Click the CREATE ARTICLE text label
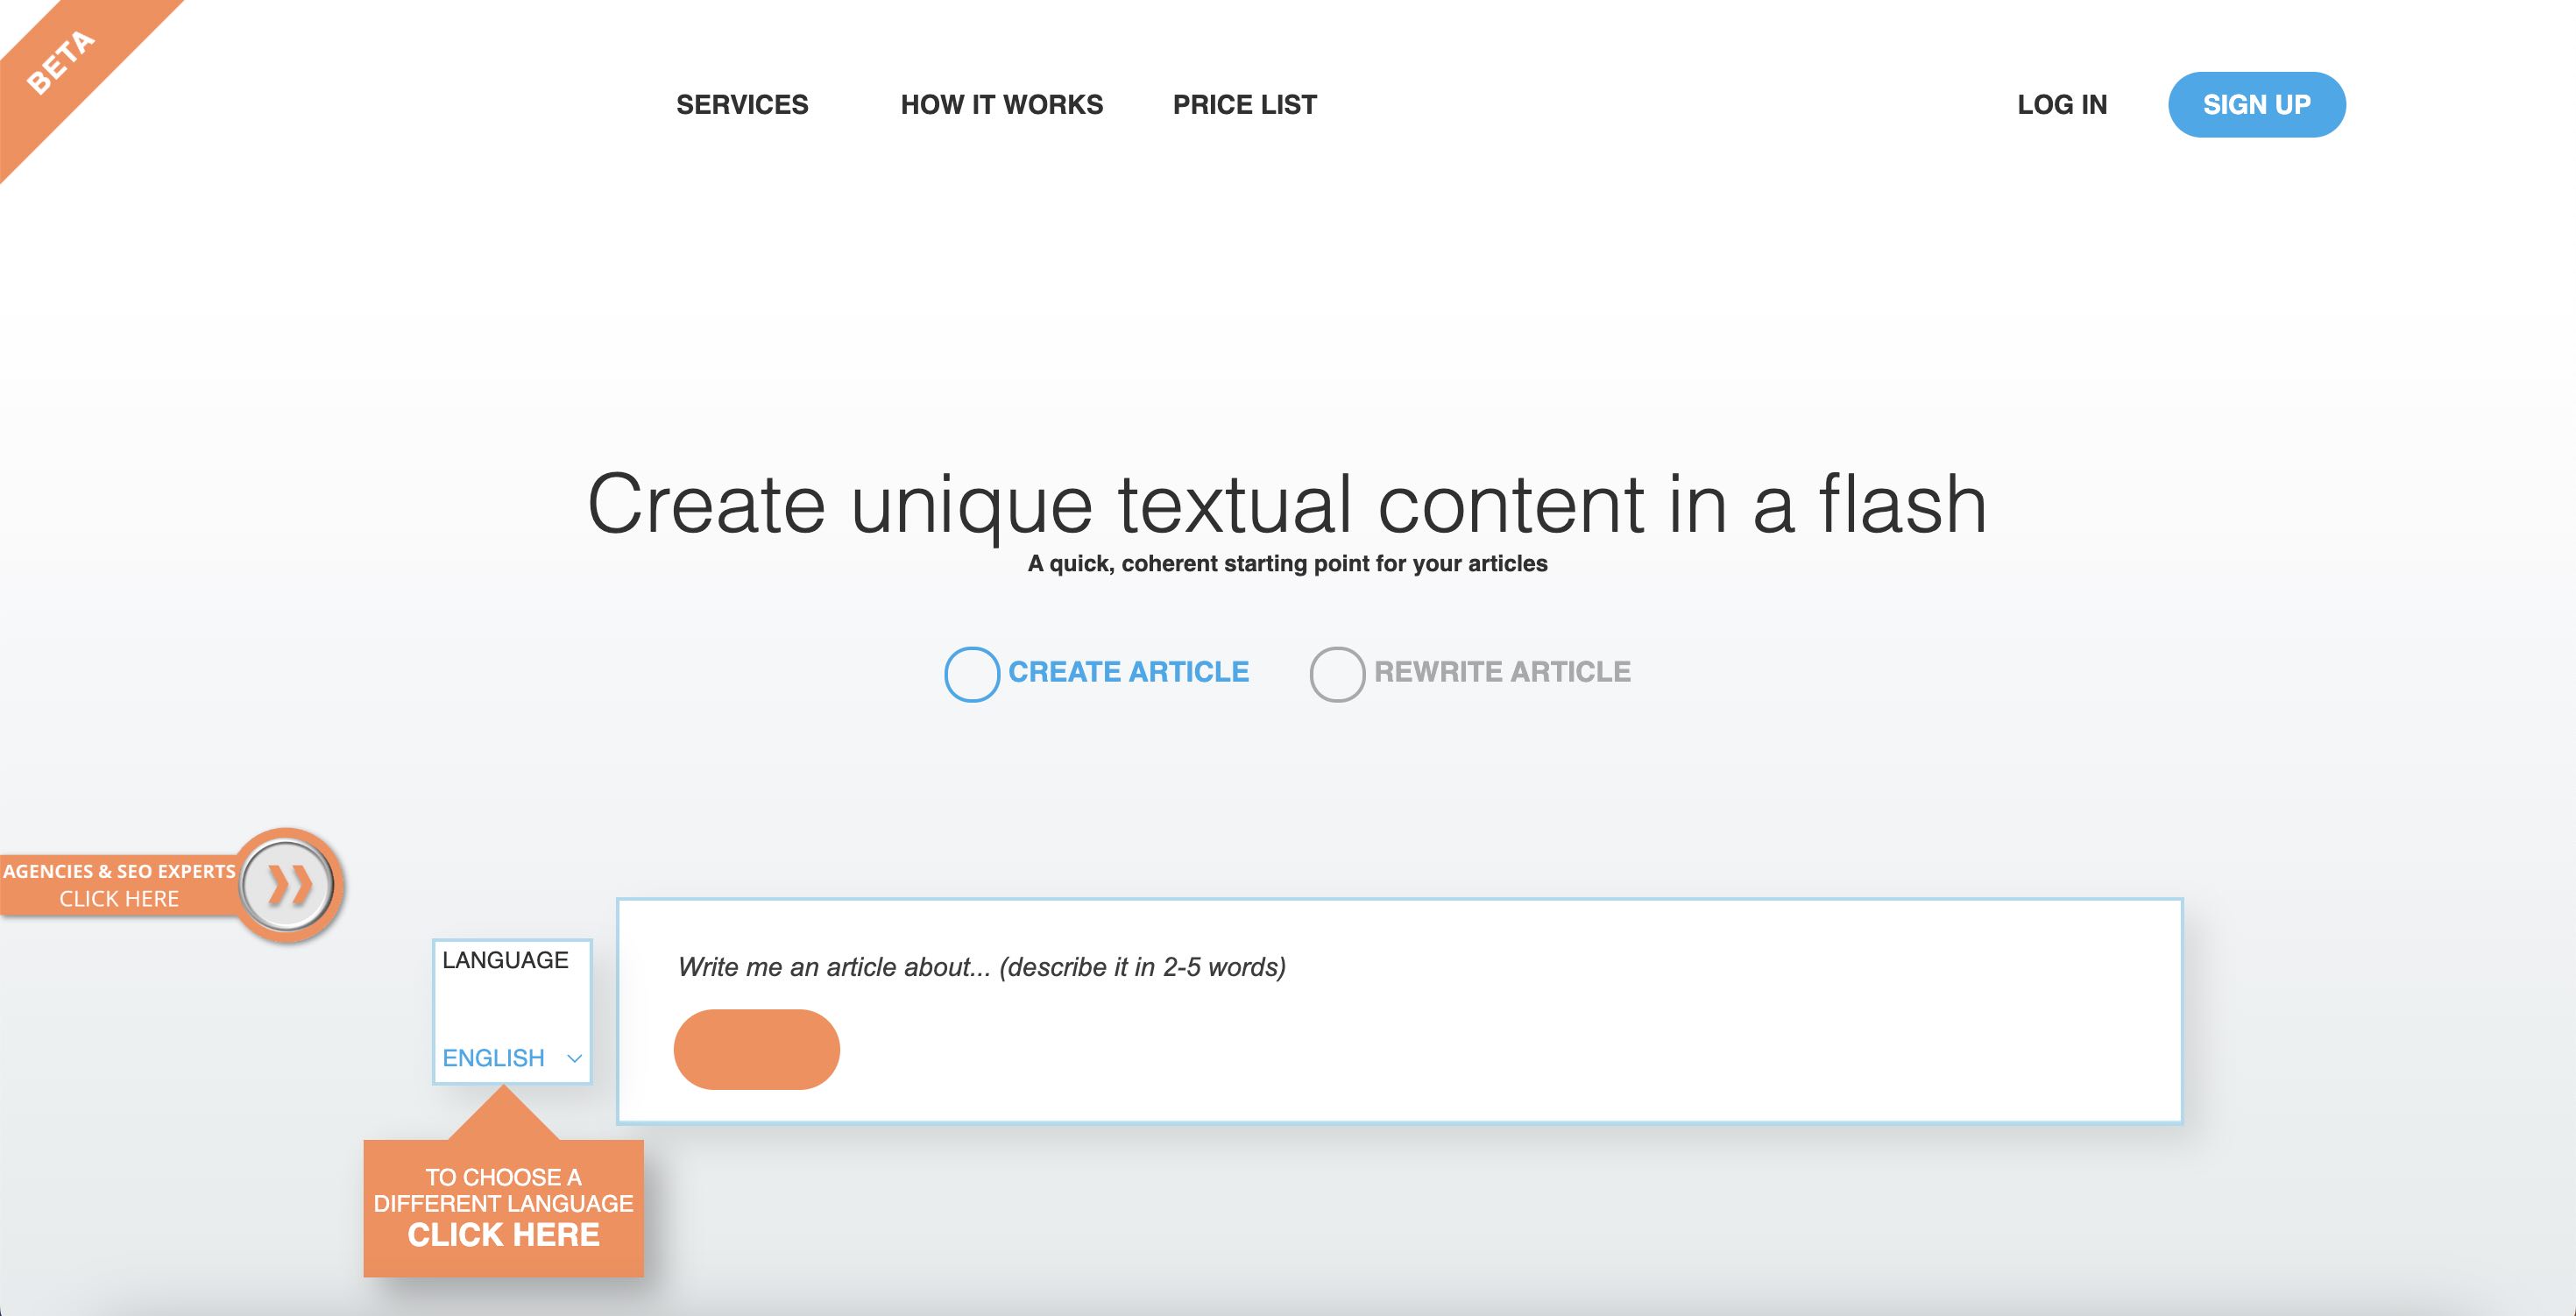This screenshot has height=1316, width=2576. pos(1128,672)
